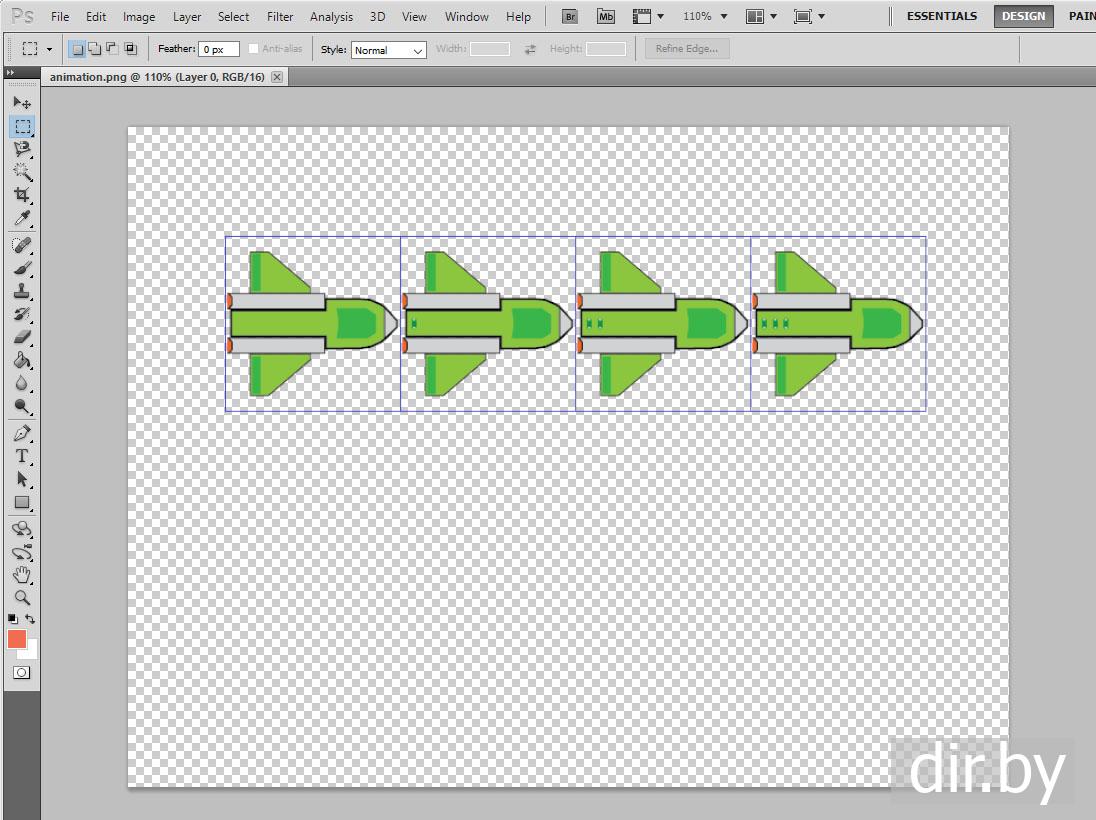Click the foreground color swatch
Screen dimensions: 1096x820
17,639
